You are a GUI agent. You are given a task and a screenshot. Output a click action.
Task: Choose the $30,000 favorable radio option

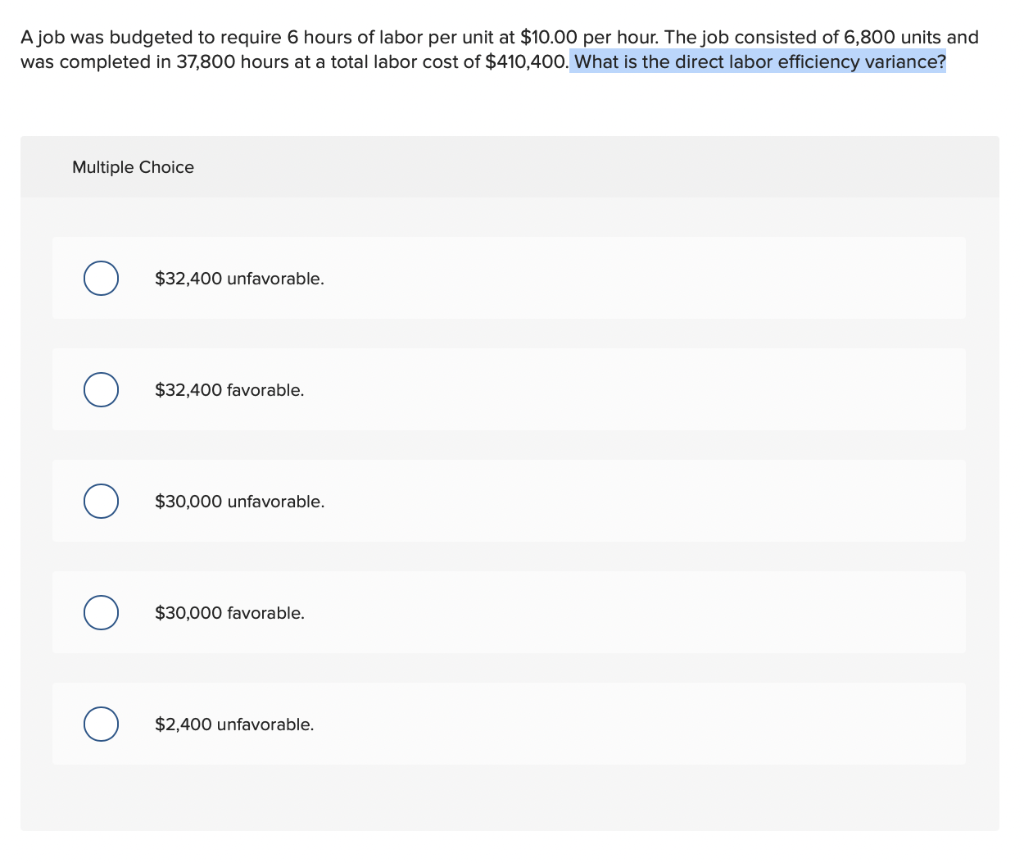101,613
